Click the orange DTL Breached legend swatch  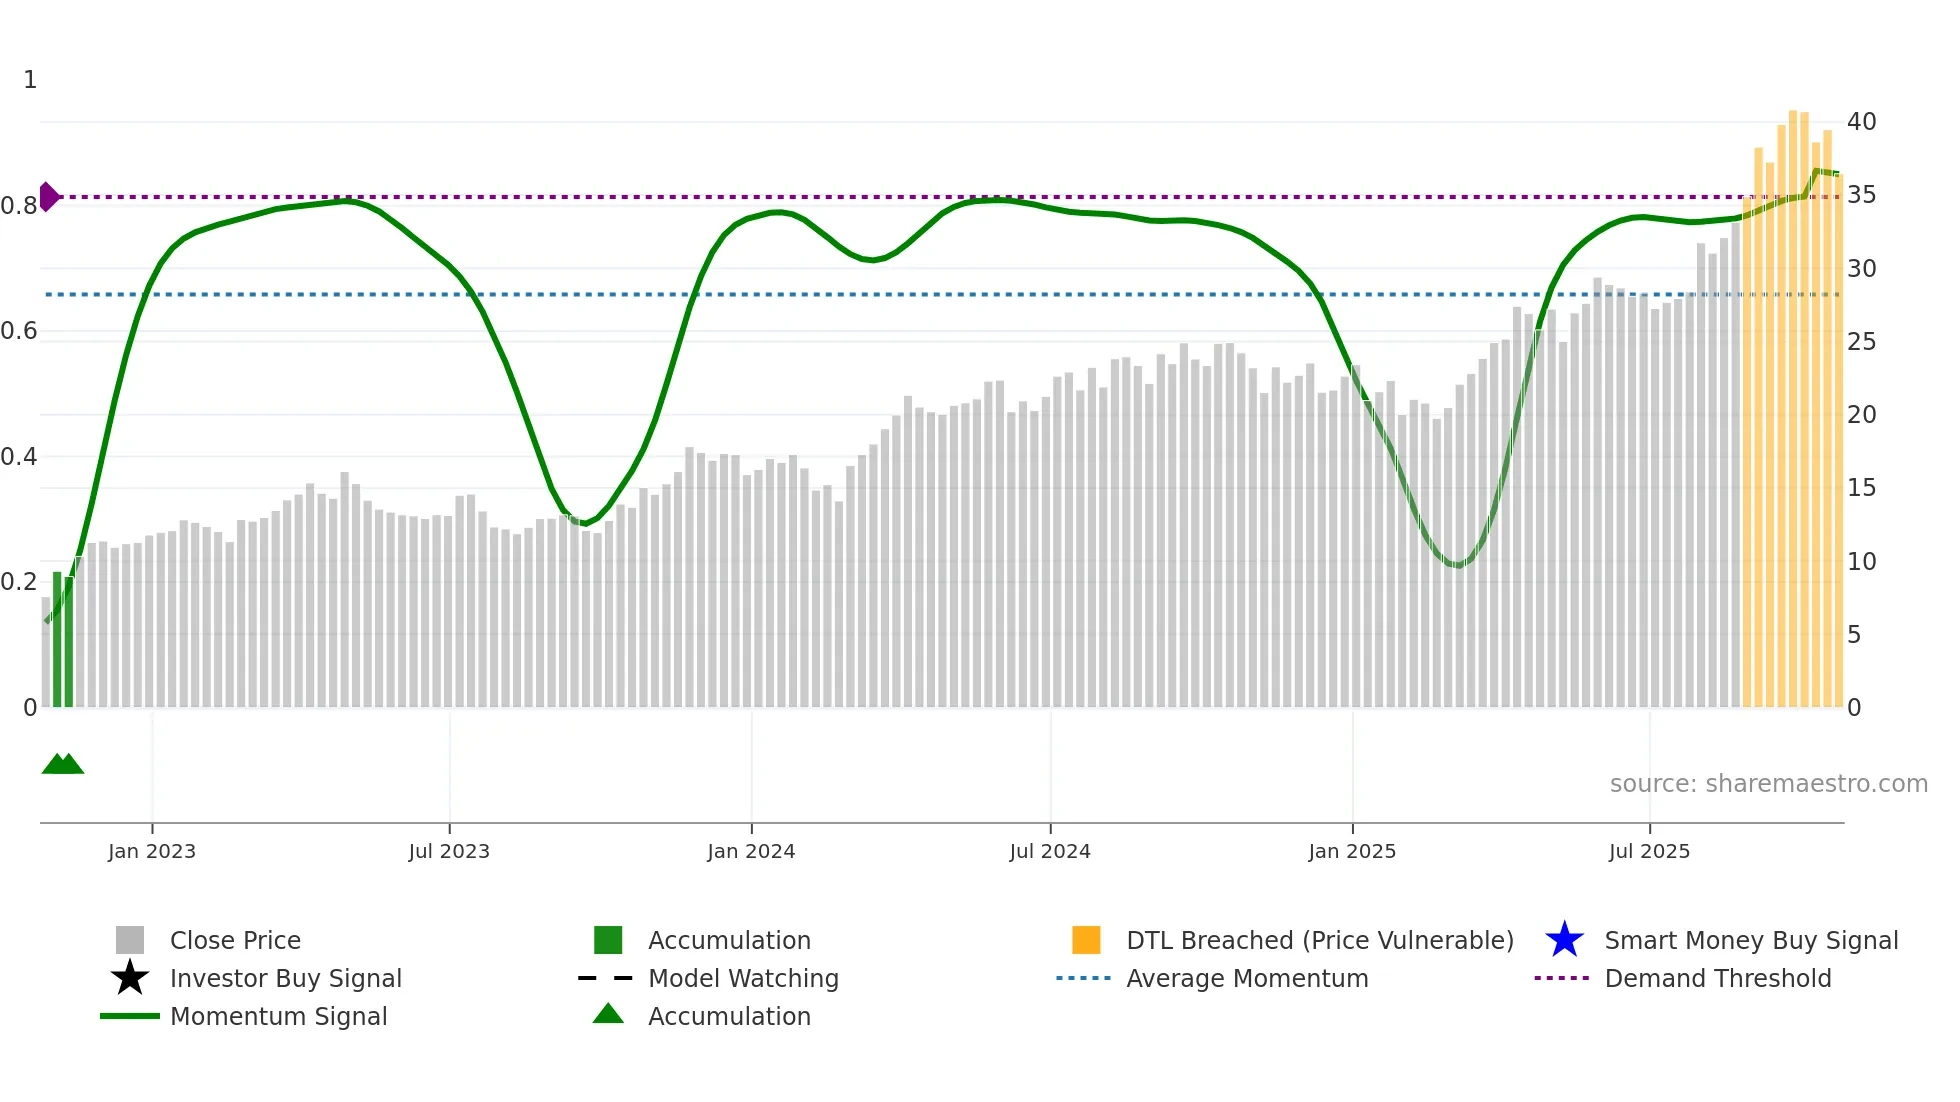coord(1086,940)
